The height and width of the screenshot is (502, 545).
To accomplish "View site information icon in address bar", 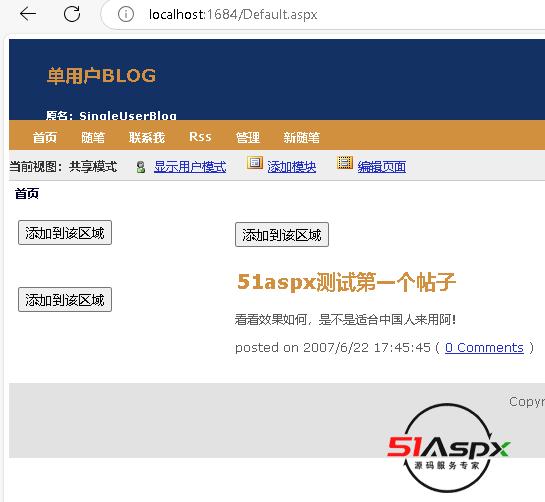I will click(125, 14).
